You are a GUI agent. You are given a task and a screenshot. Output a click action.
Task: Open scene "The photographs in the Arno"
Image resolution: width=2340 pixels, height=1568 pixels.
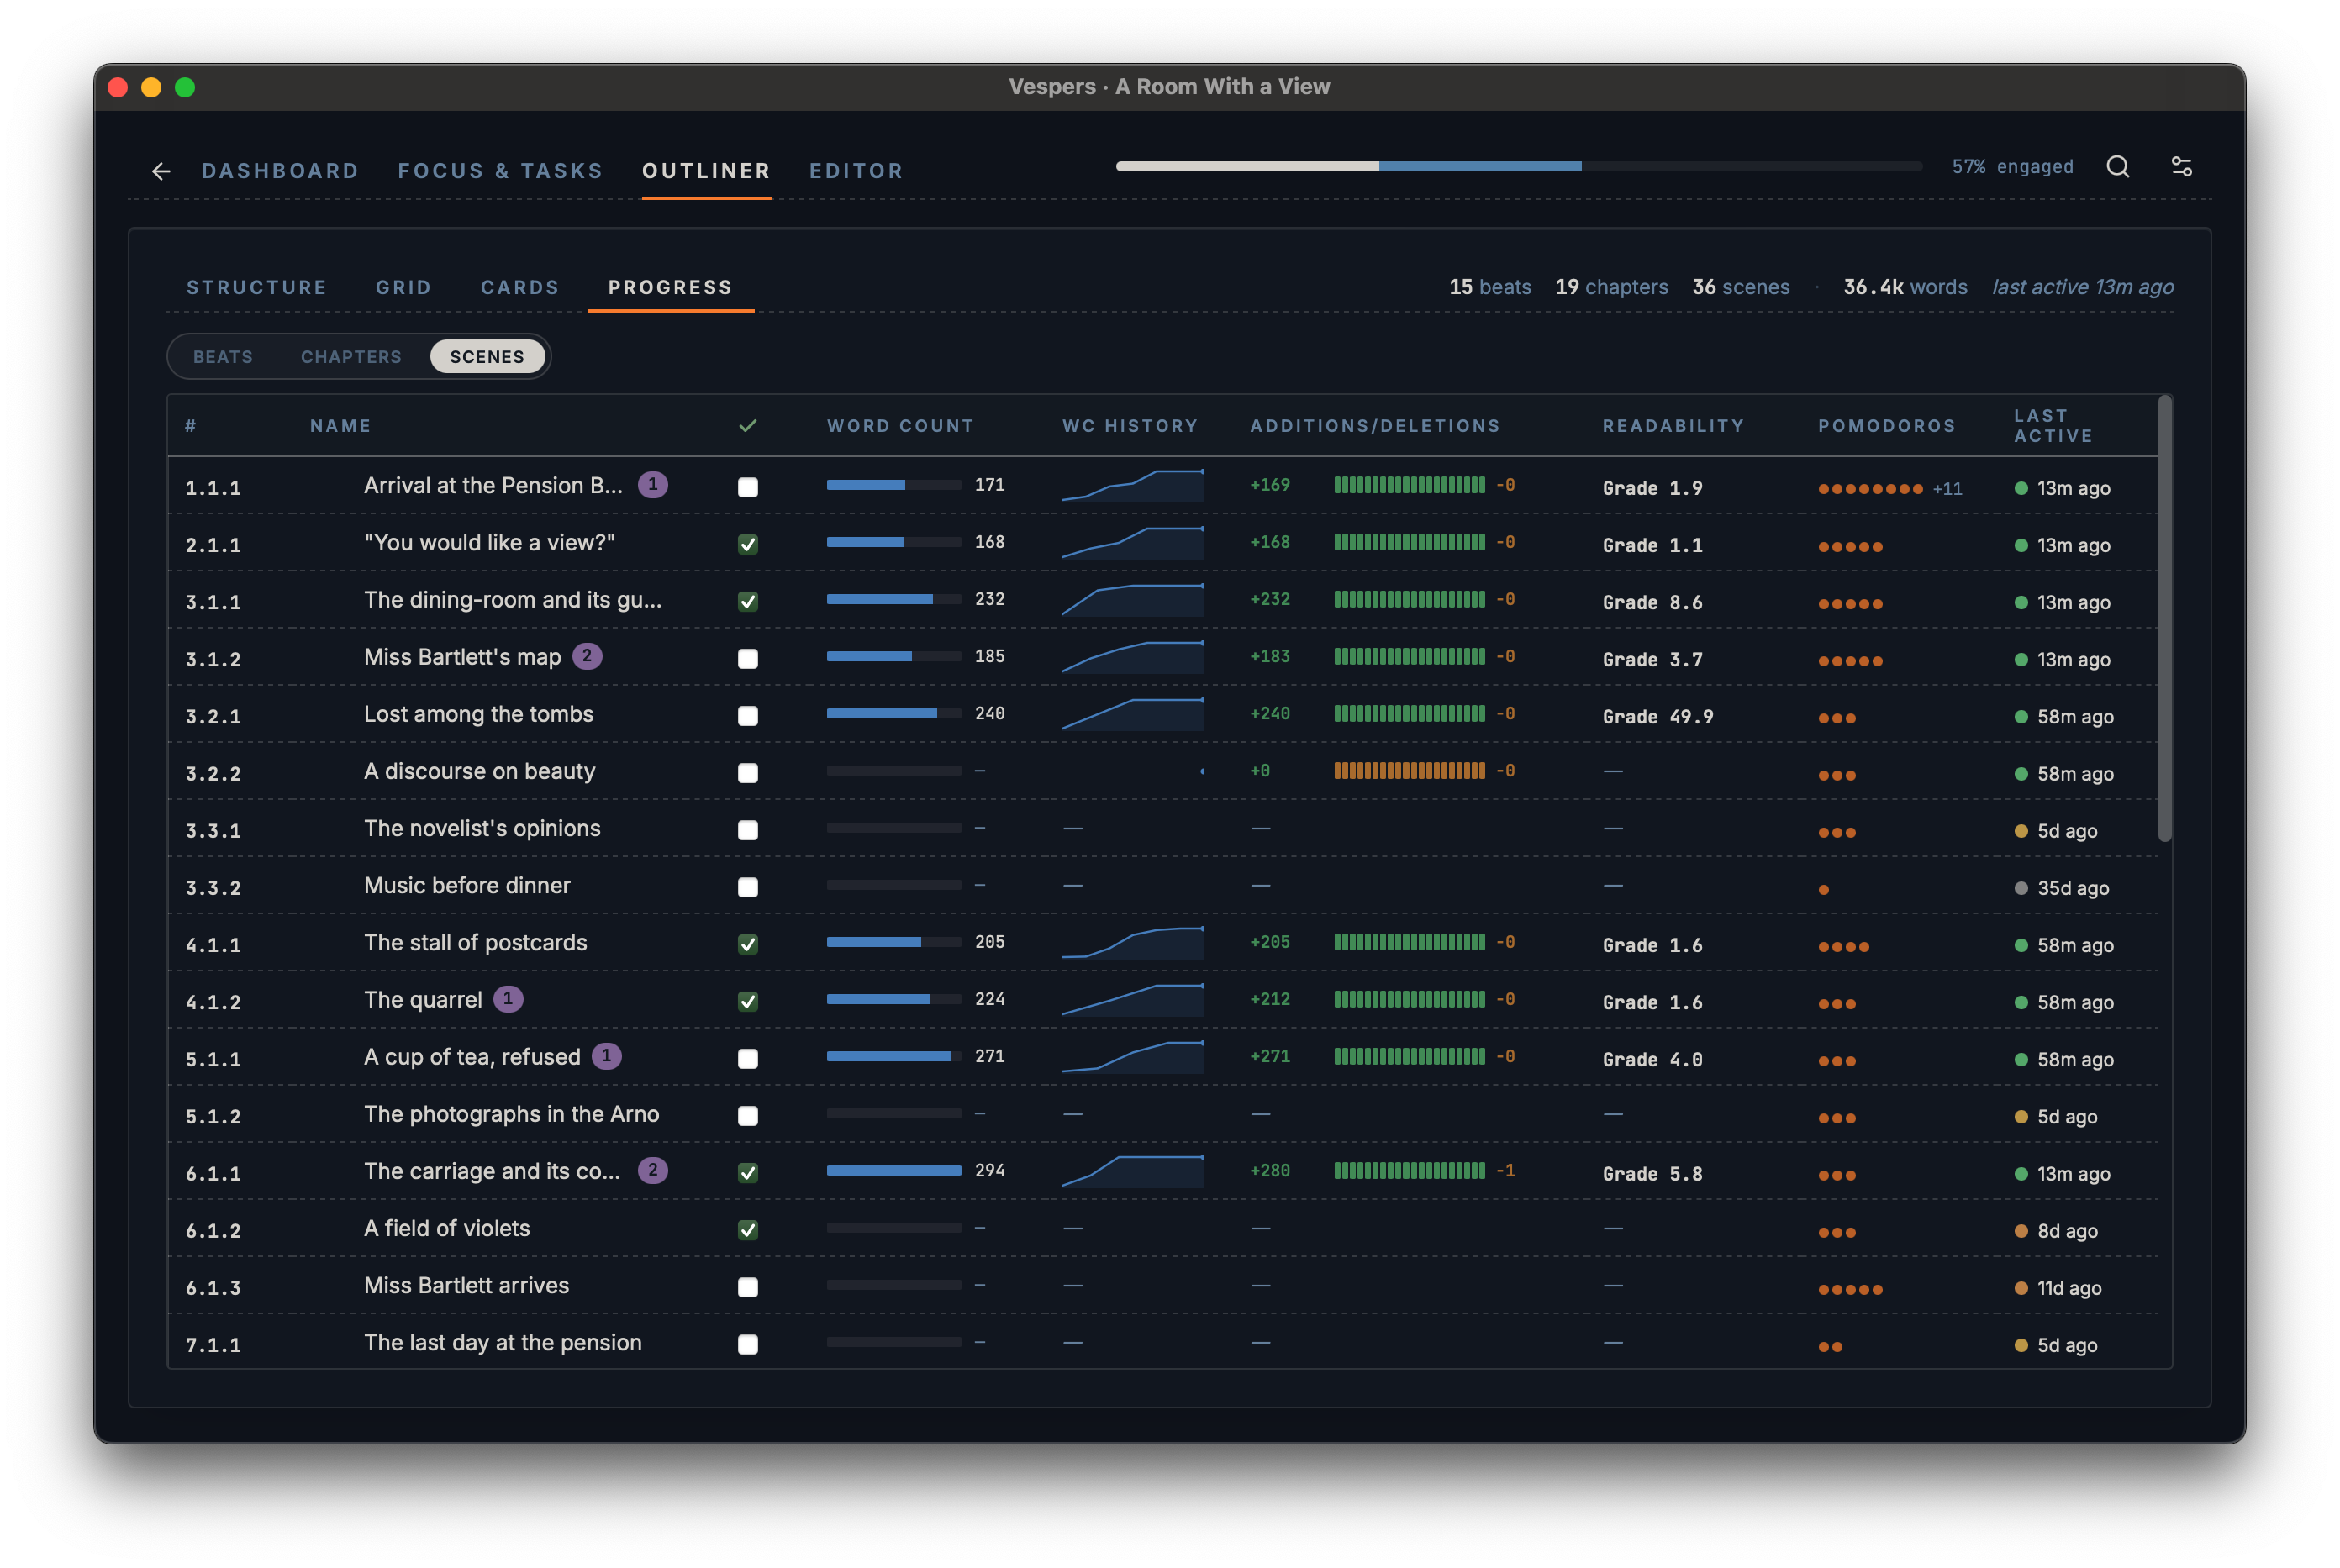(x=511, y=1114)
